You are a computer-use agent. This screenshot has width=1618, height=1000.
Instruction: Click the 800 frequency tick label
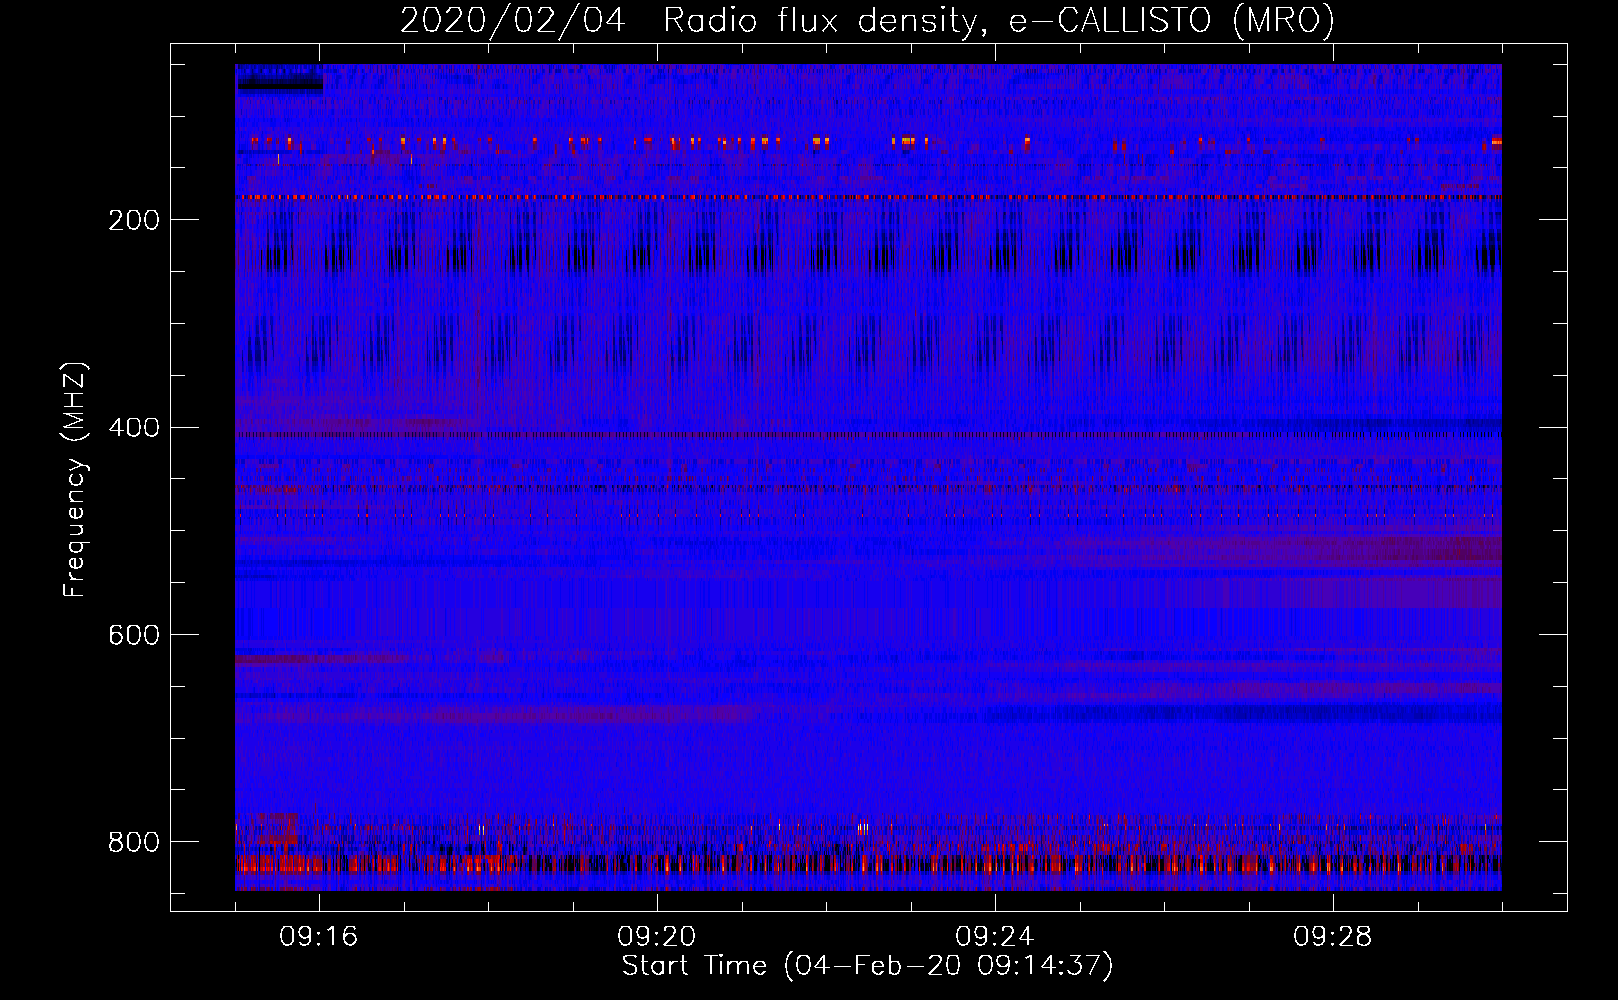(133, 843)
